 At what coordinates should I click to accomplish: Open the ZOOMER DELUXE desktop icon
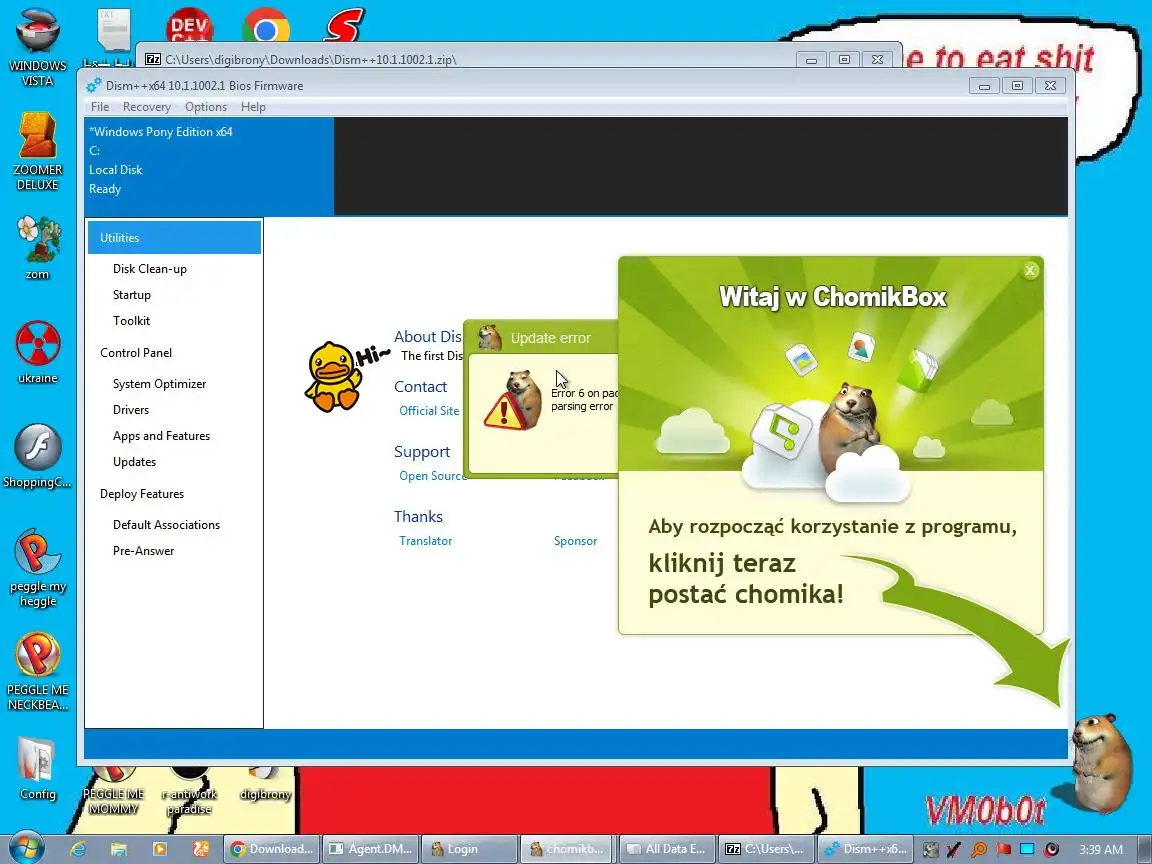pos(37,151)
